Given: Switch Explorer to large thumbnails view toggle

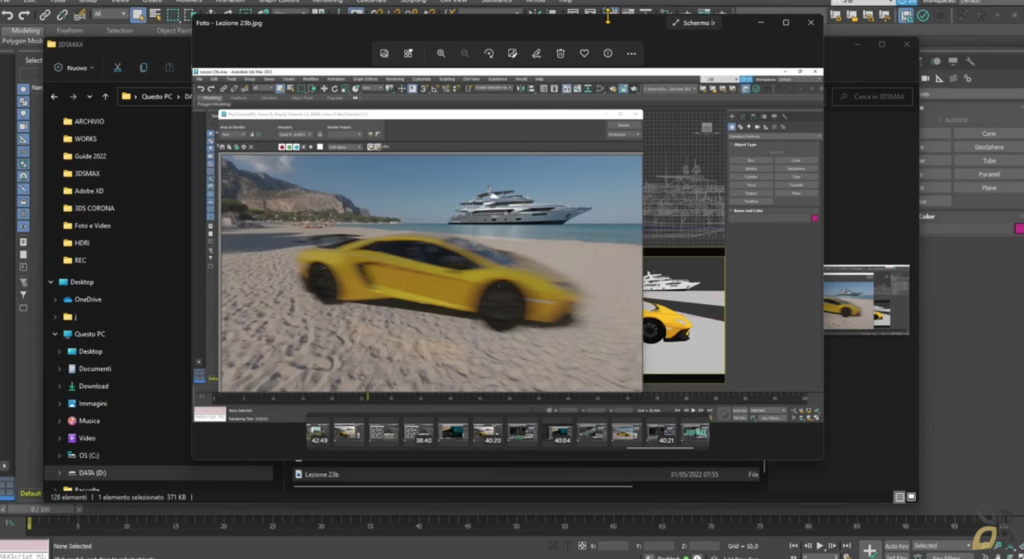Looking at the screenshot, I should tap(911, 497).
